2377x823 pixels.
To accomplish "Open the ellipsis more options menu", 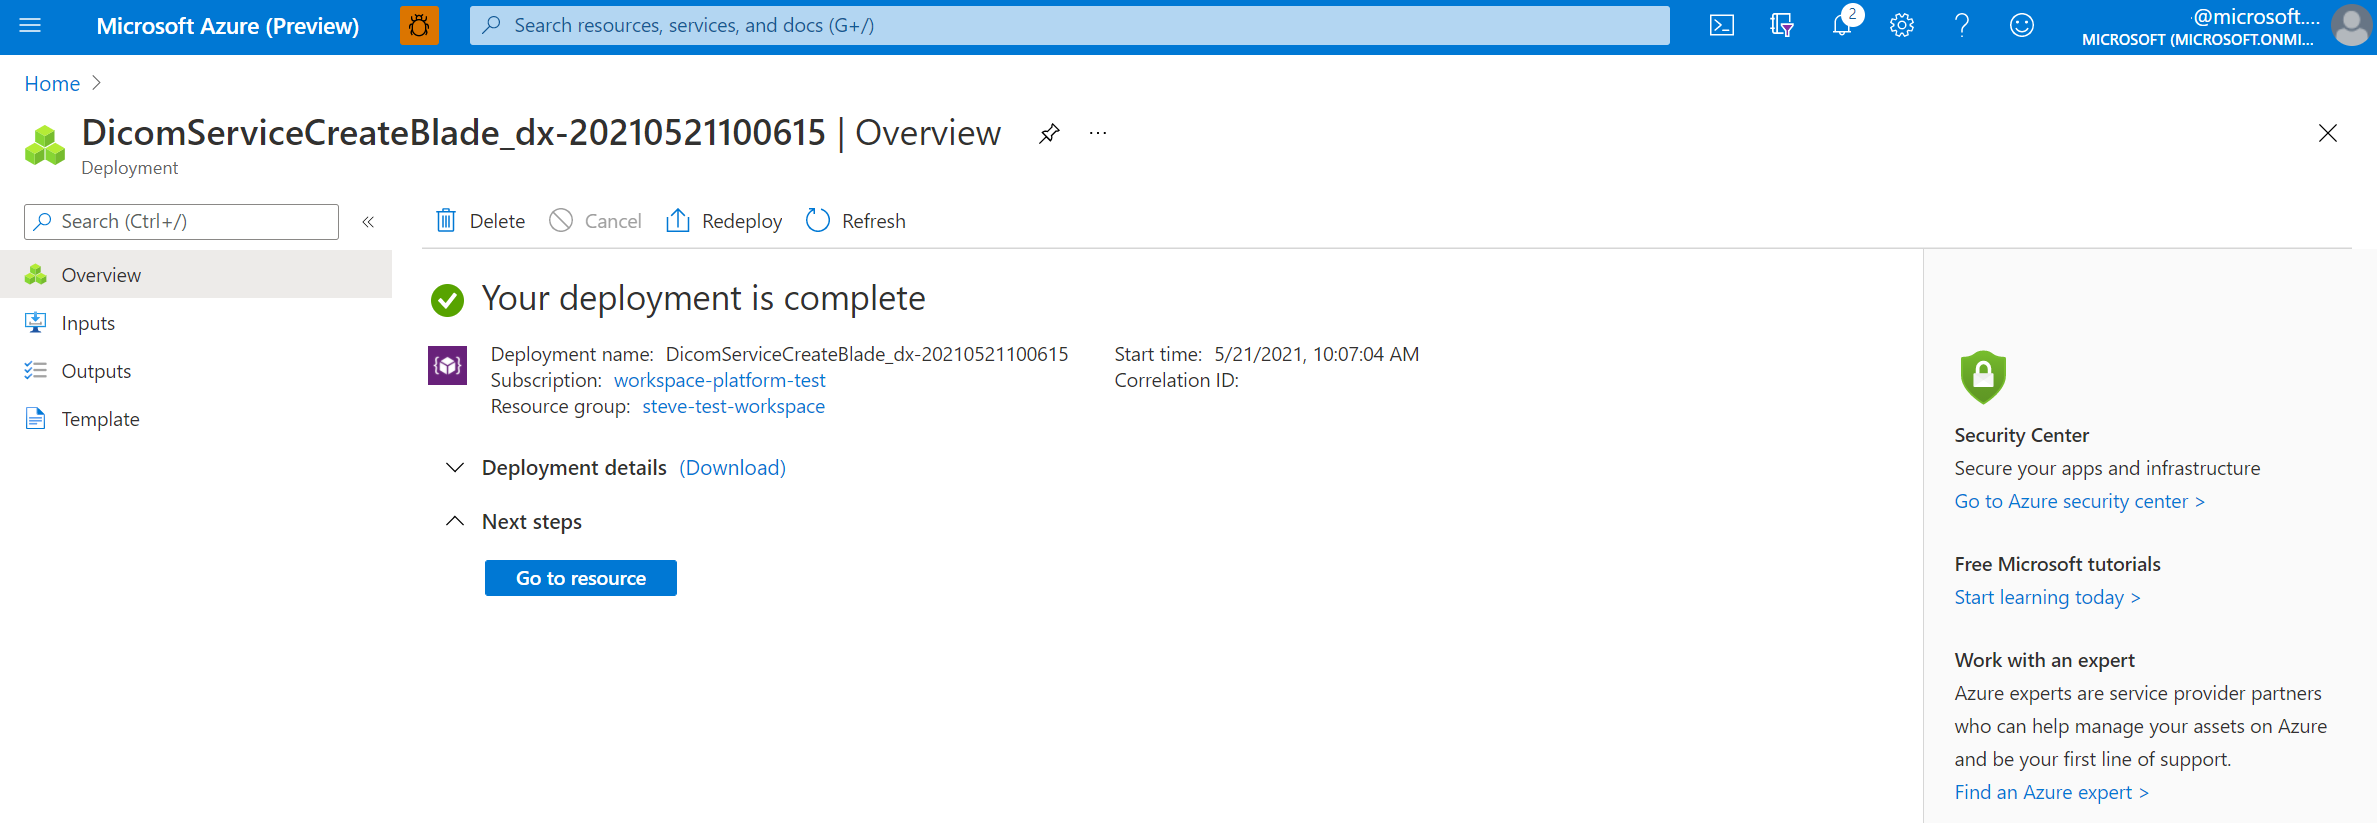I will (1098, 133).
